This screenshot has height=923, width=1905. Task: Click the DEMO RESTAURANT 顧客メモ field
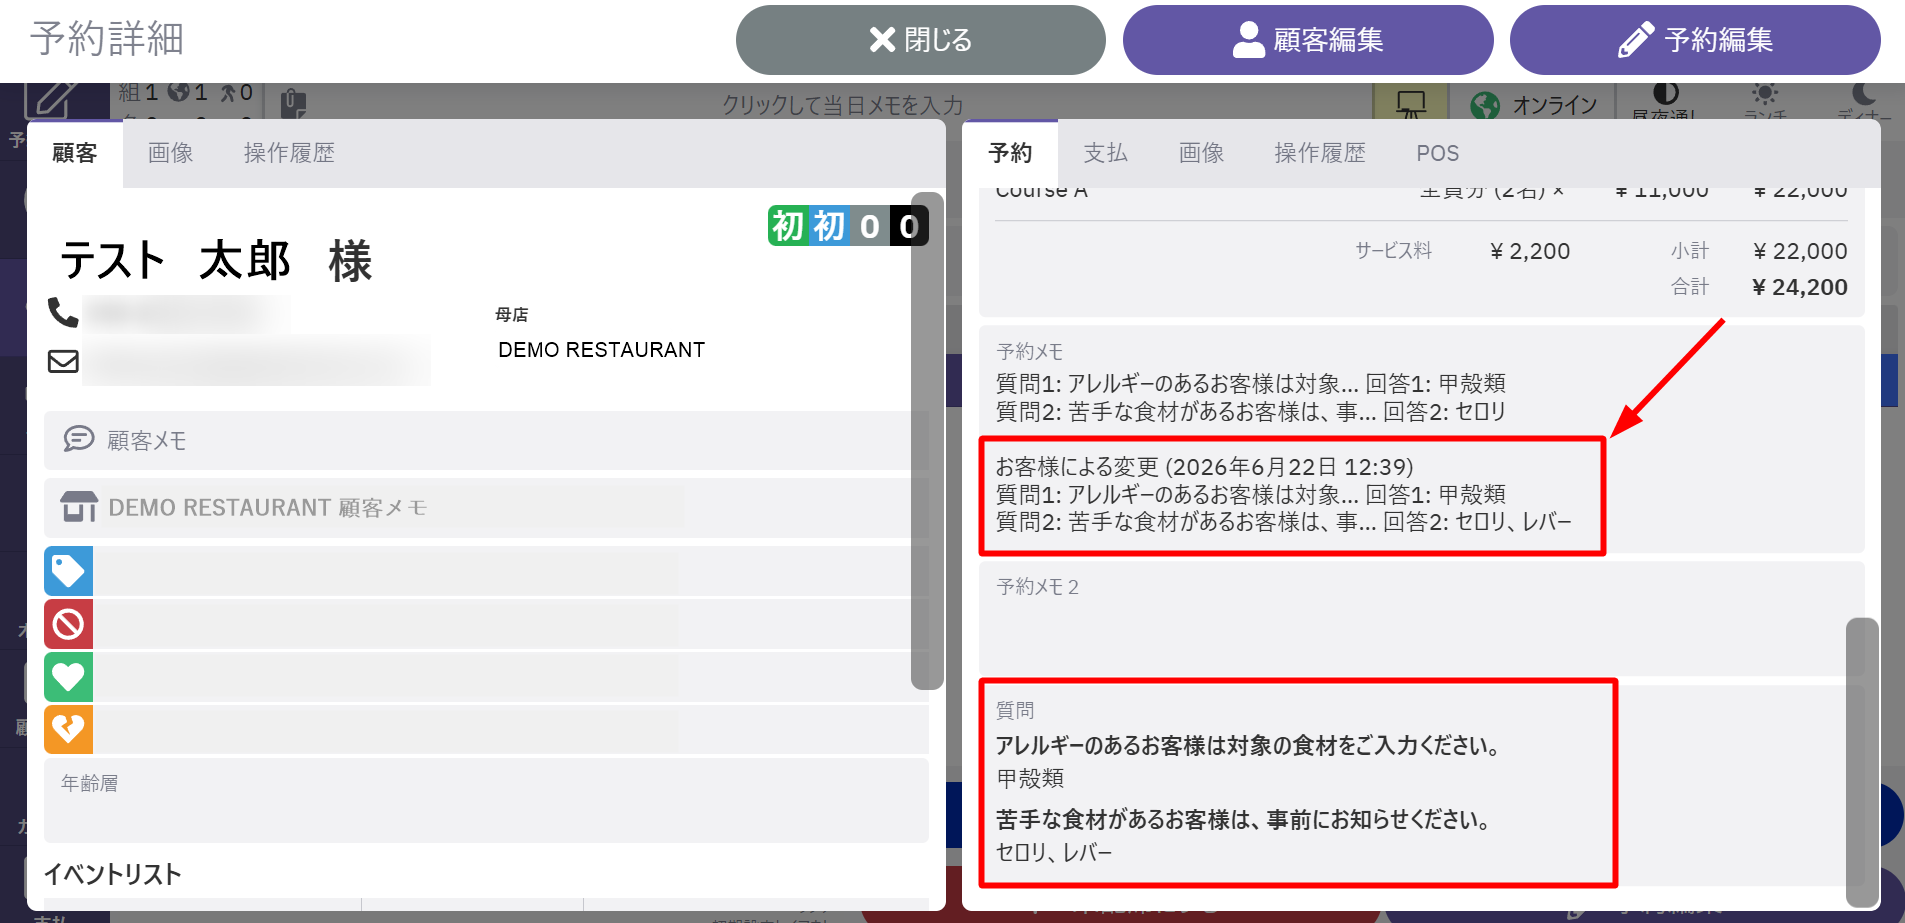486,507
